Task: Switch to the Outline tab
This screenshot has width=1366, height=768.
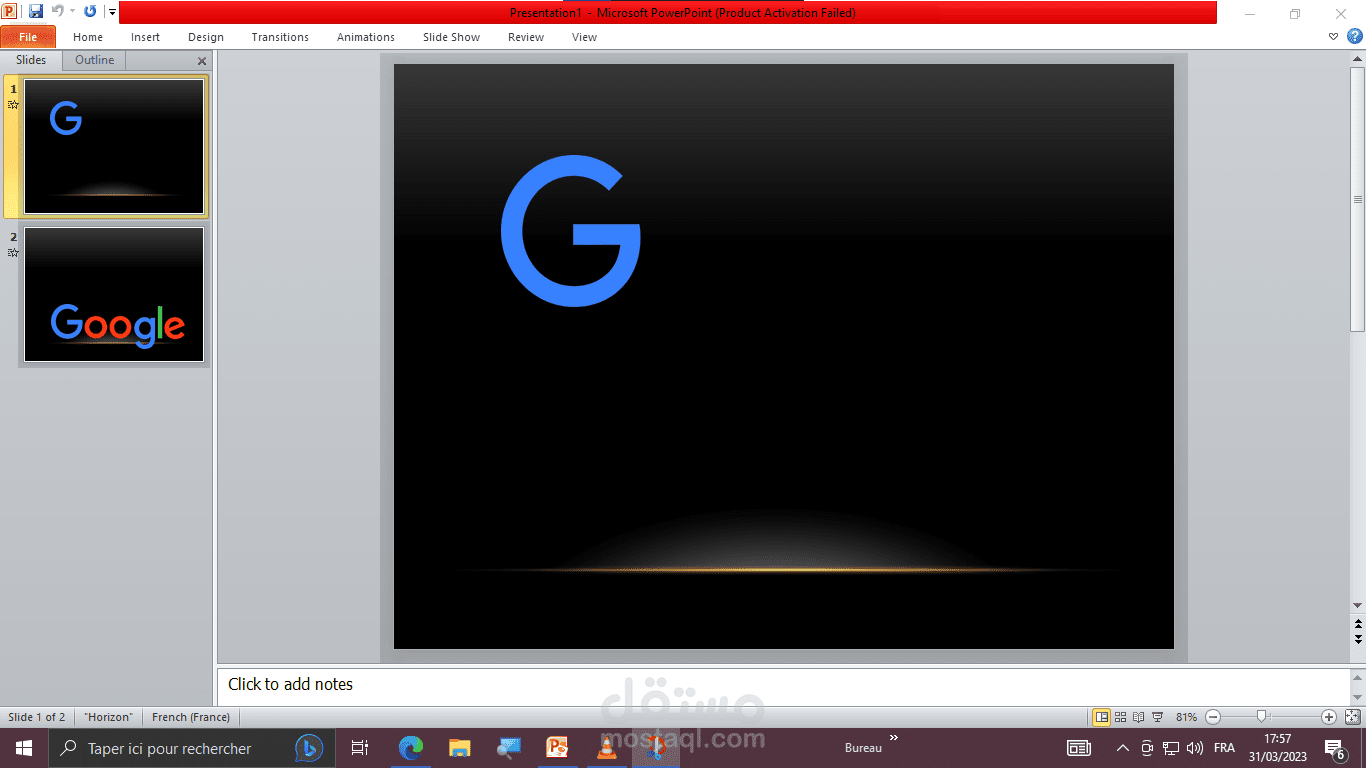Action: 93,59
